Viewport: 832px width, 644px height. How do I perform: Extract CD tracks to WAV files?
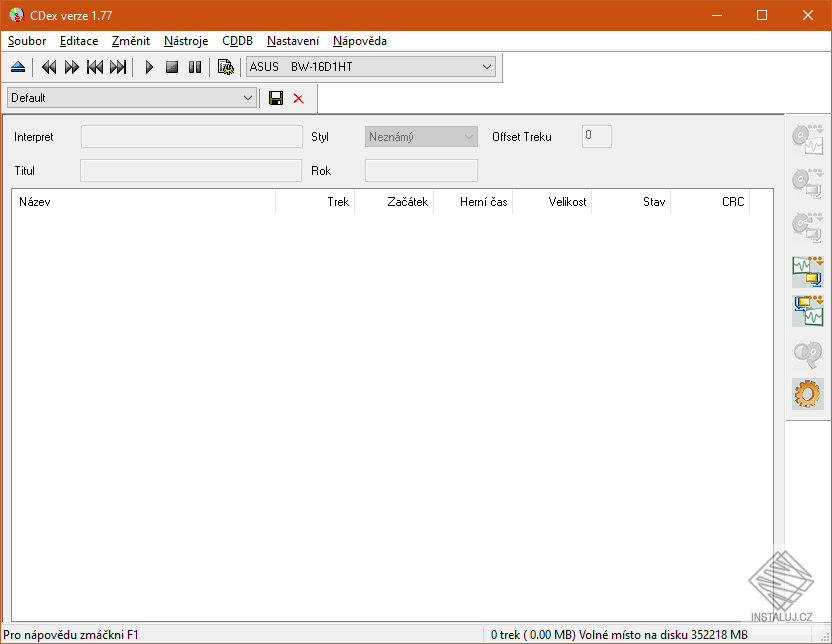click(807, 138)
